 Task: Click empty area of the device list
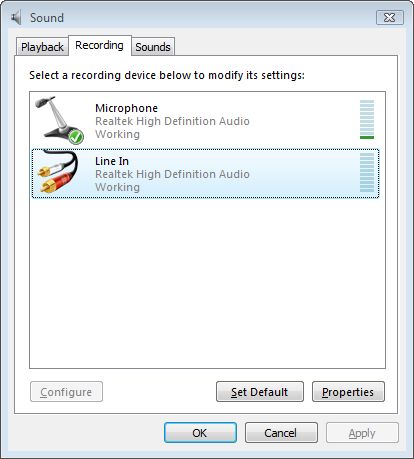(207, 283)
